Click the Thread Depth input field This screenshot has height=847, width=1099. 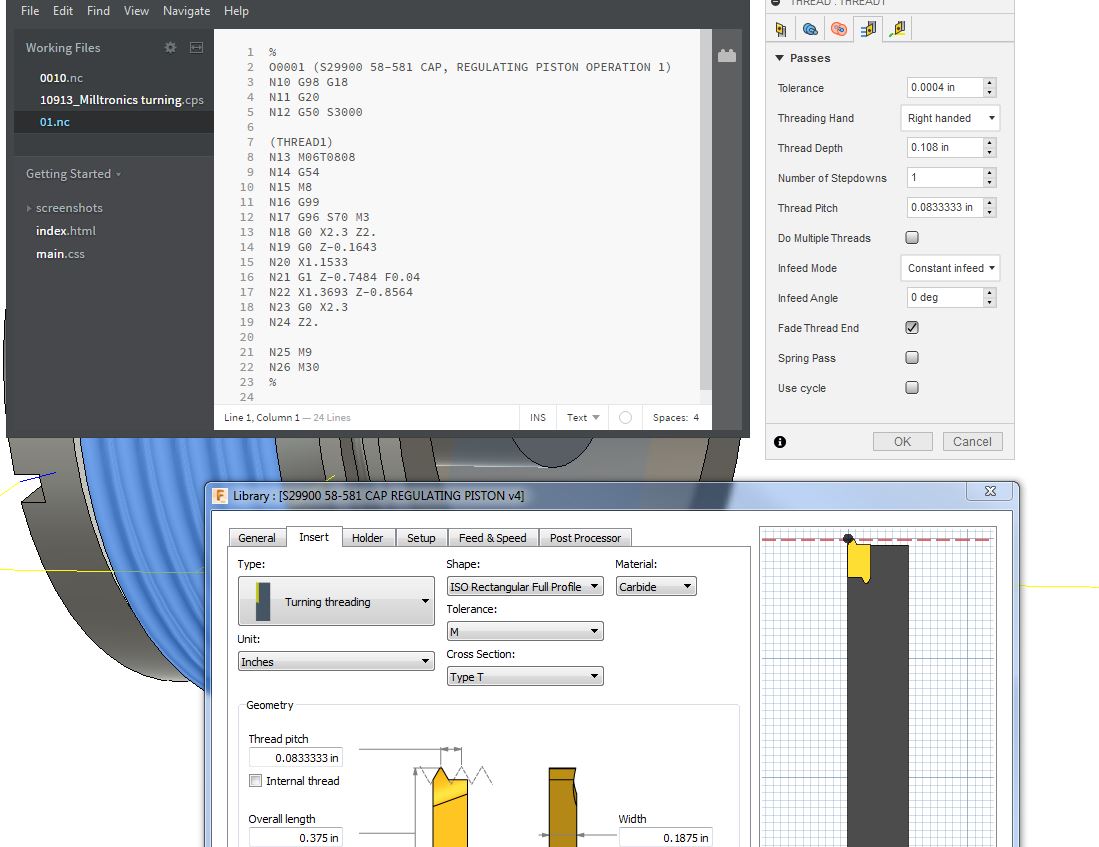click(945, 147)
